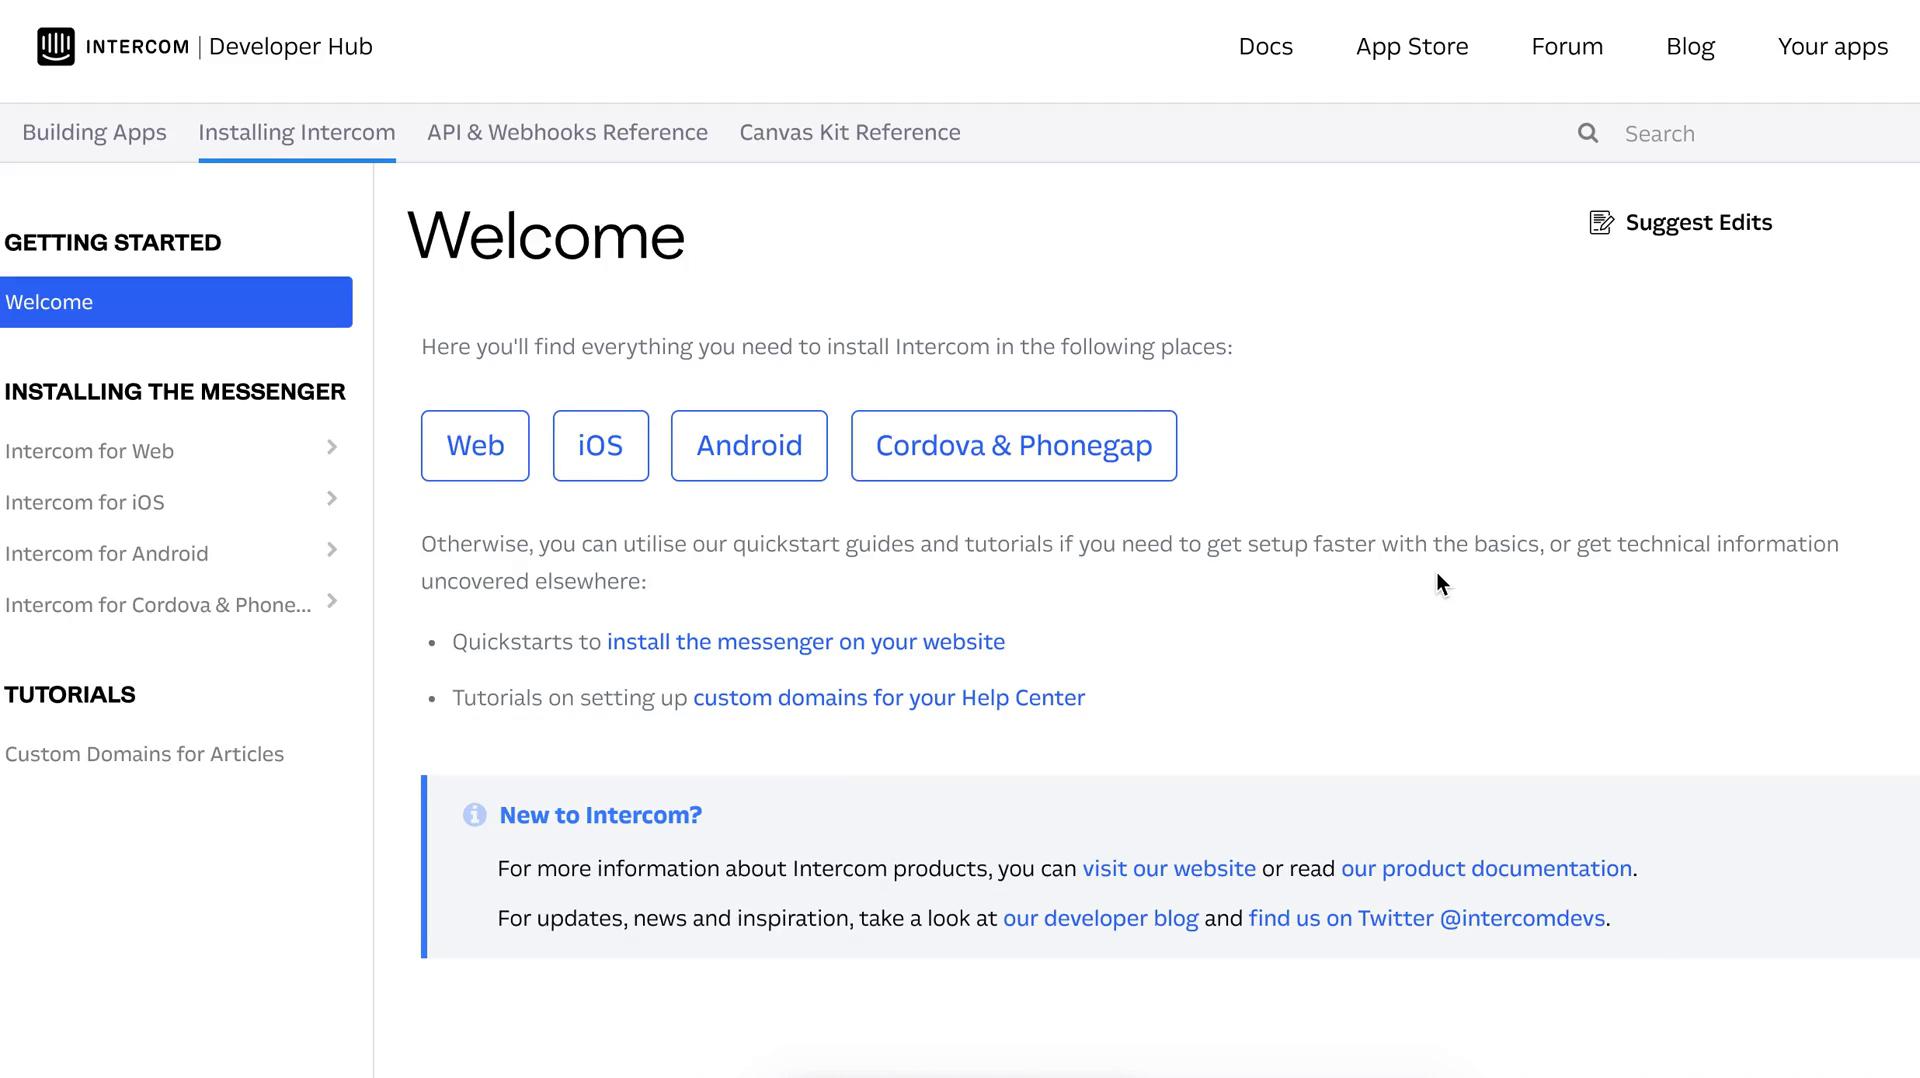Click the New to Intercom? heading

(x=600, y=815)
